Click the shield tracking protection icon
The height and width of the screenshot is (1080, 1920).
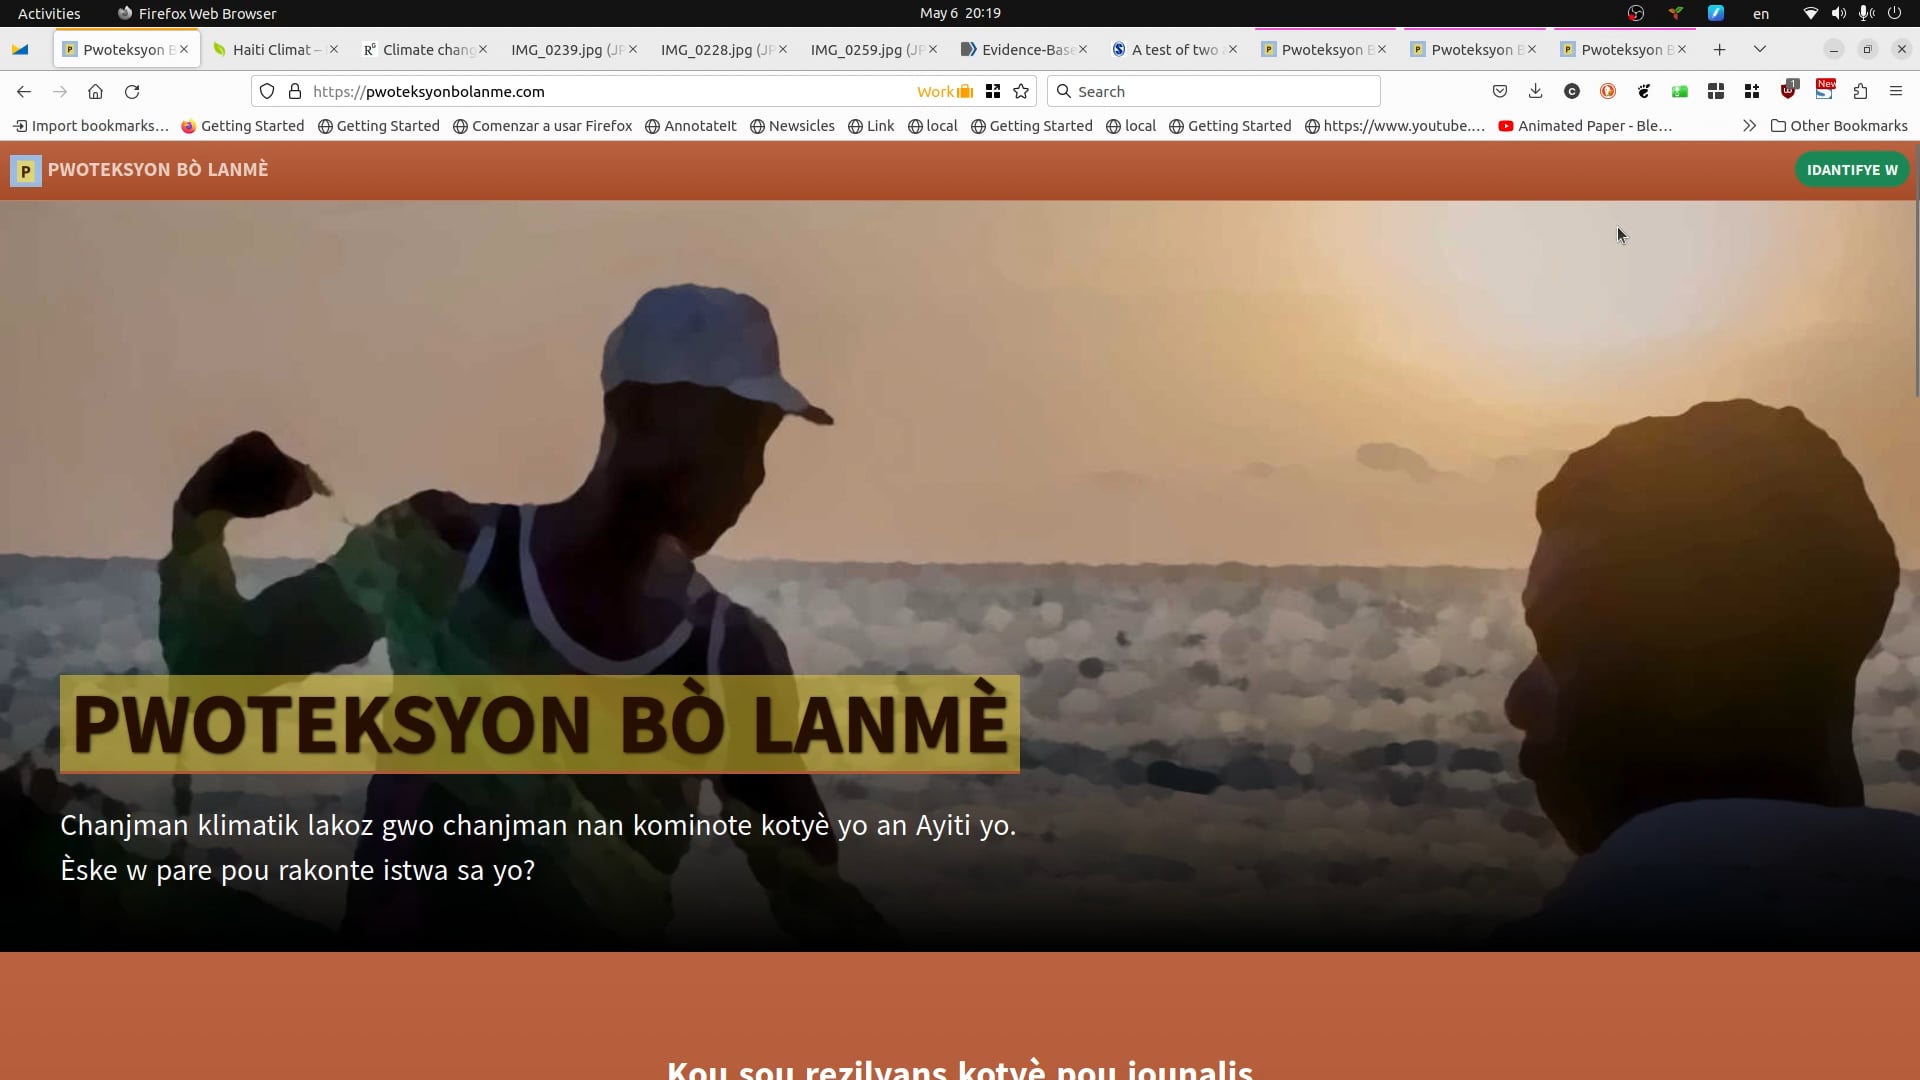pyautogui.click(x=267, y=91)
